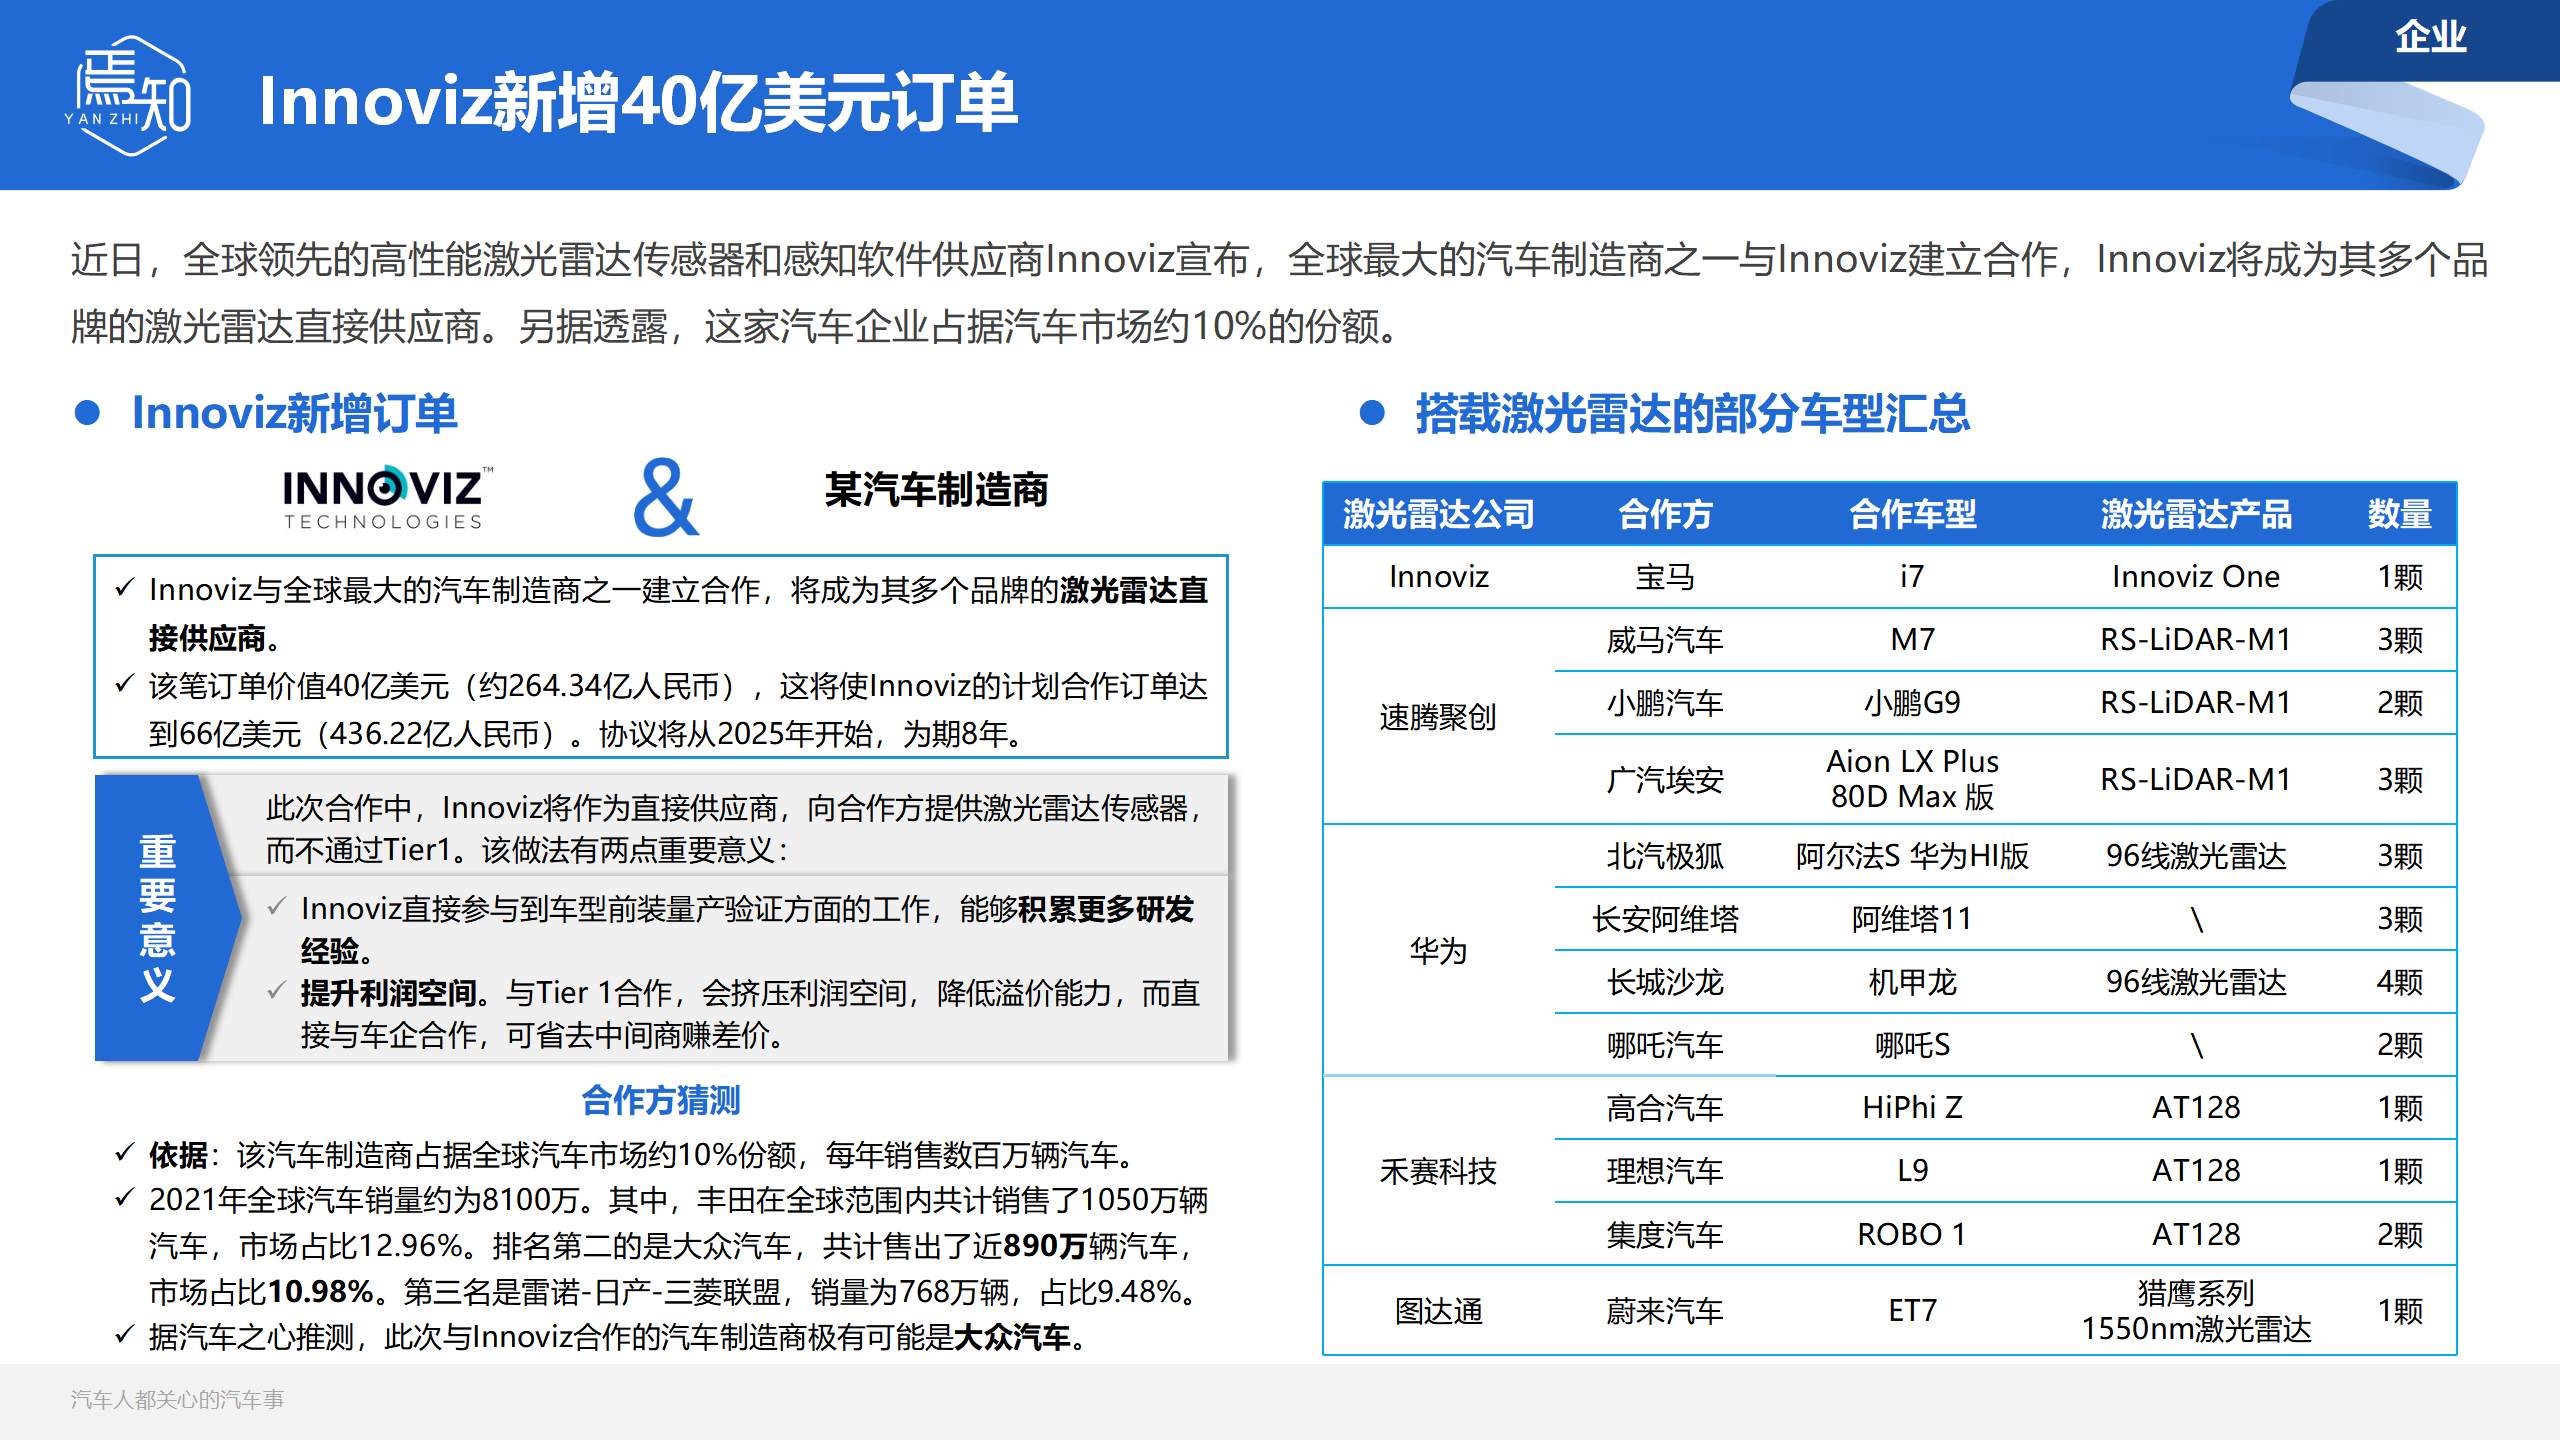Click the bold text 890万

[1045, 1246]
